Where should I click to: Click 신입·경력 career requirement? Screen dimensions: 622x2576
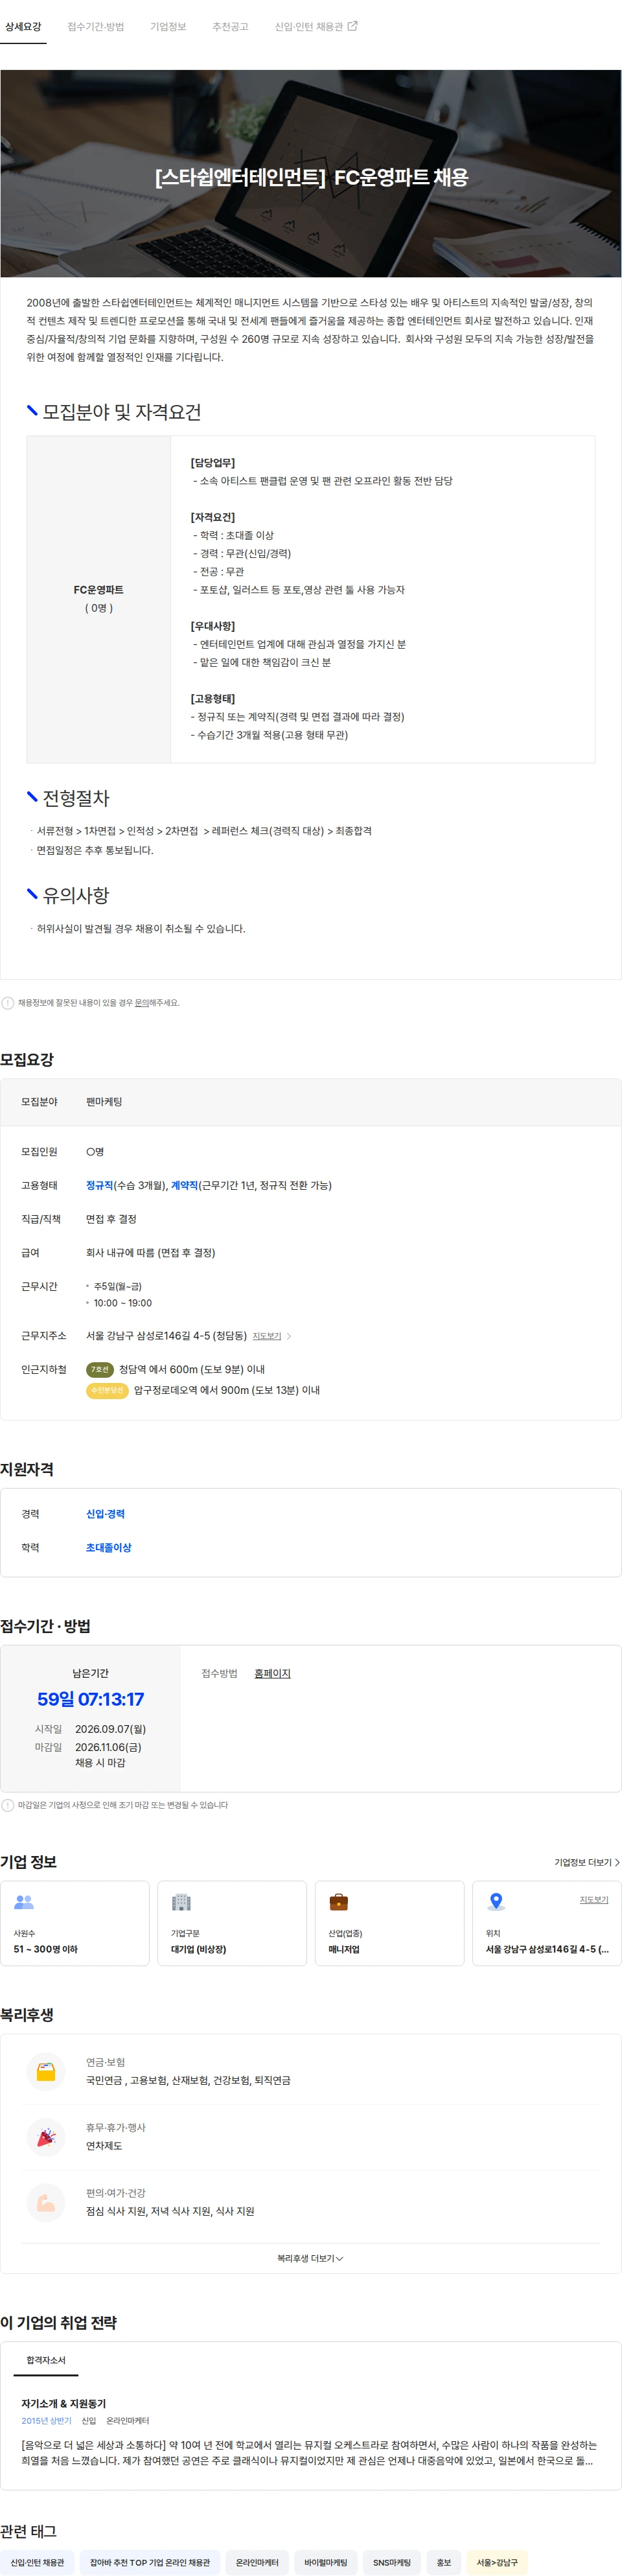pyautogui.click(x=105, y=1514)
